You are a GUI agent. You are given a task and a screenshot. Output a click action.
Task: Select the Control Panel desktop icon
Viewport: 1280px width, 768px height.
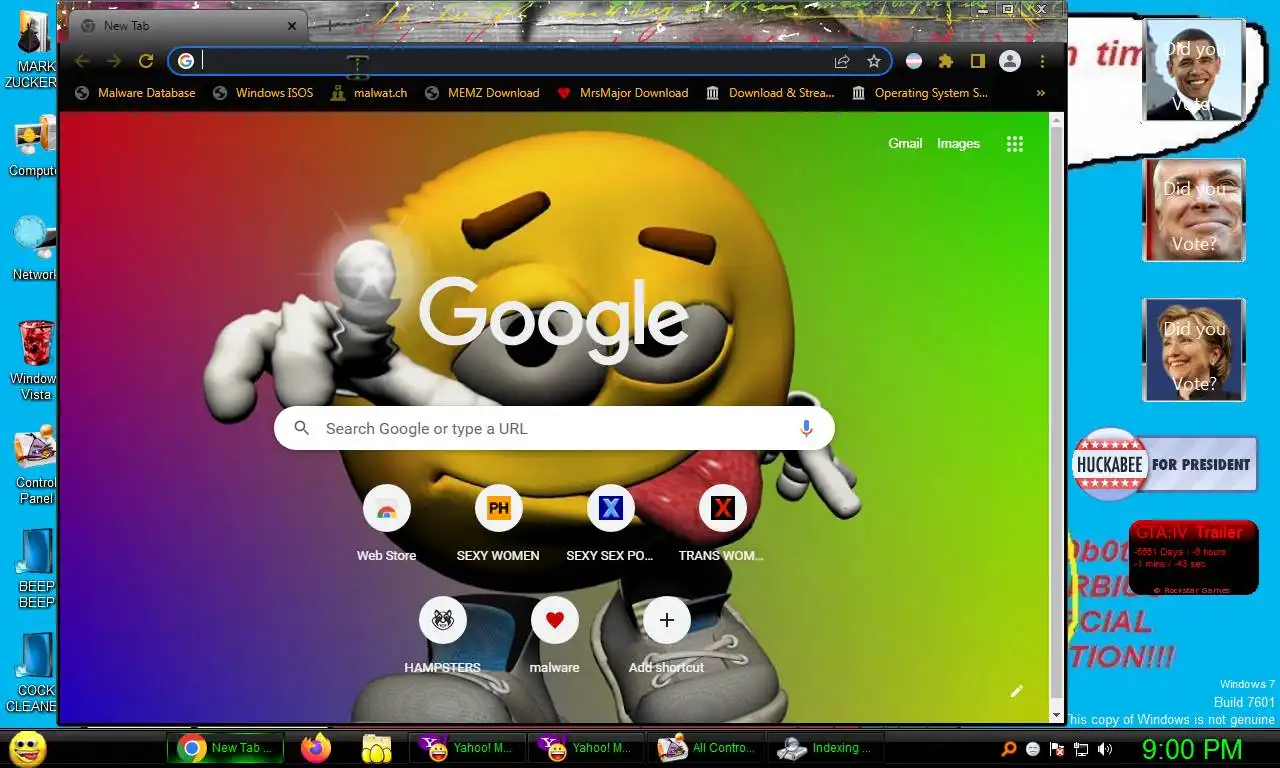[x=36, y=466]
